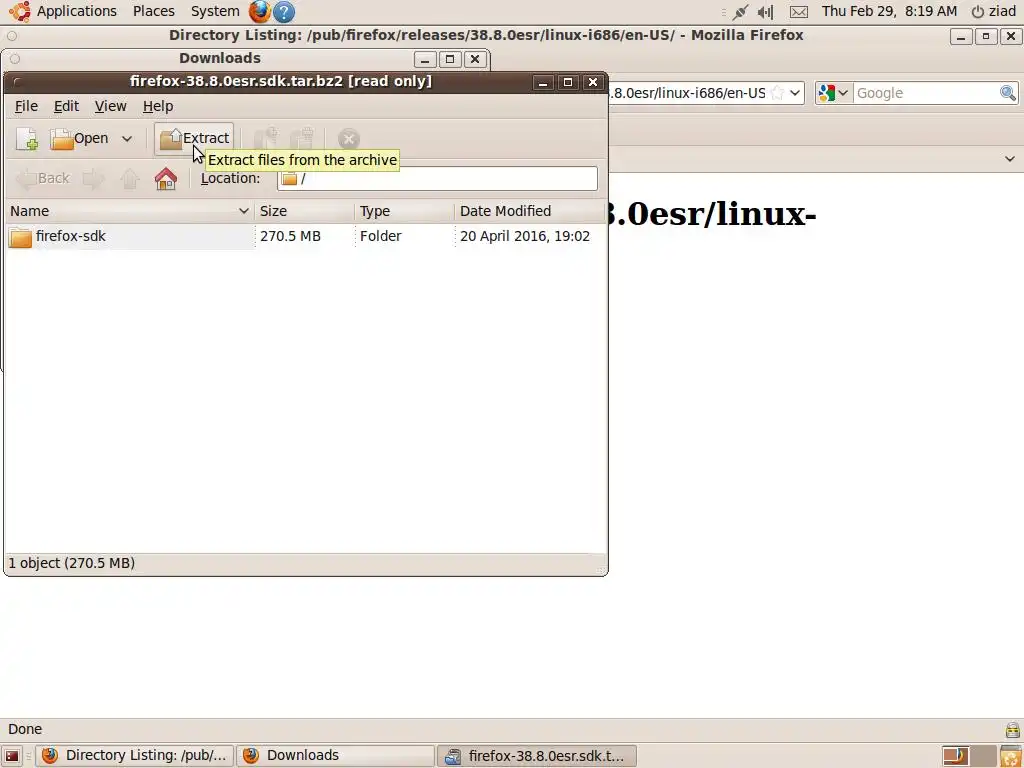The height and width of the screenshot is (768, 1024).
Task: Bookmark page with the star icon
Action: (777, 93)
